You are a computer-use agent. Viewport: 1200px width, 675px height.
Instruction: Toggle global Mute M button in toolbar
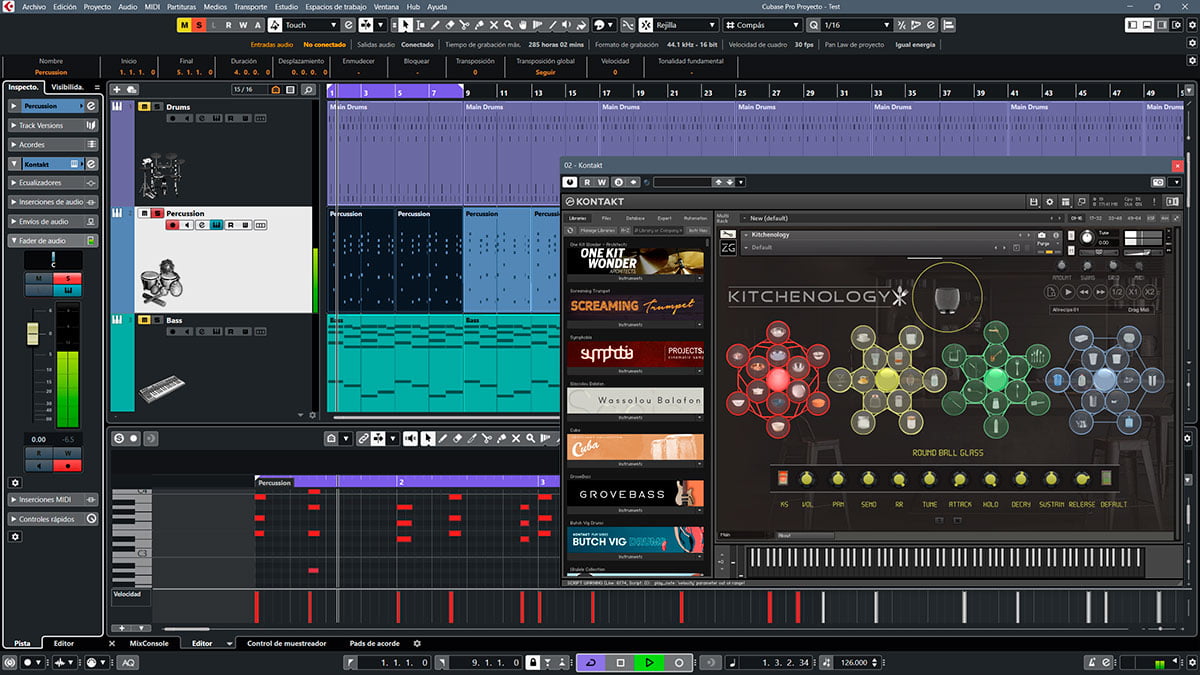184,25
